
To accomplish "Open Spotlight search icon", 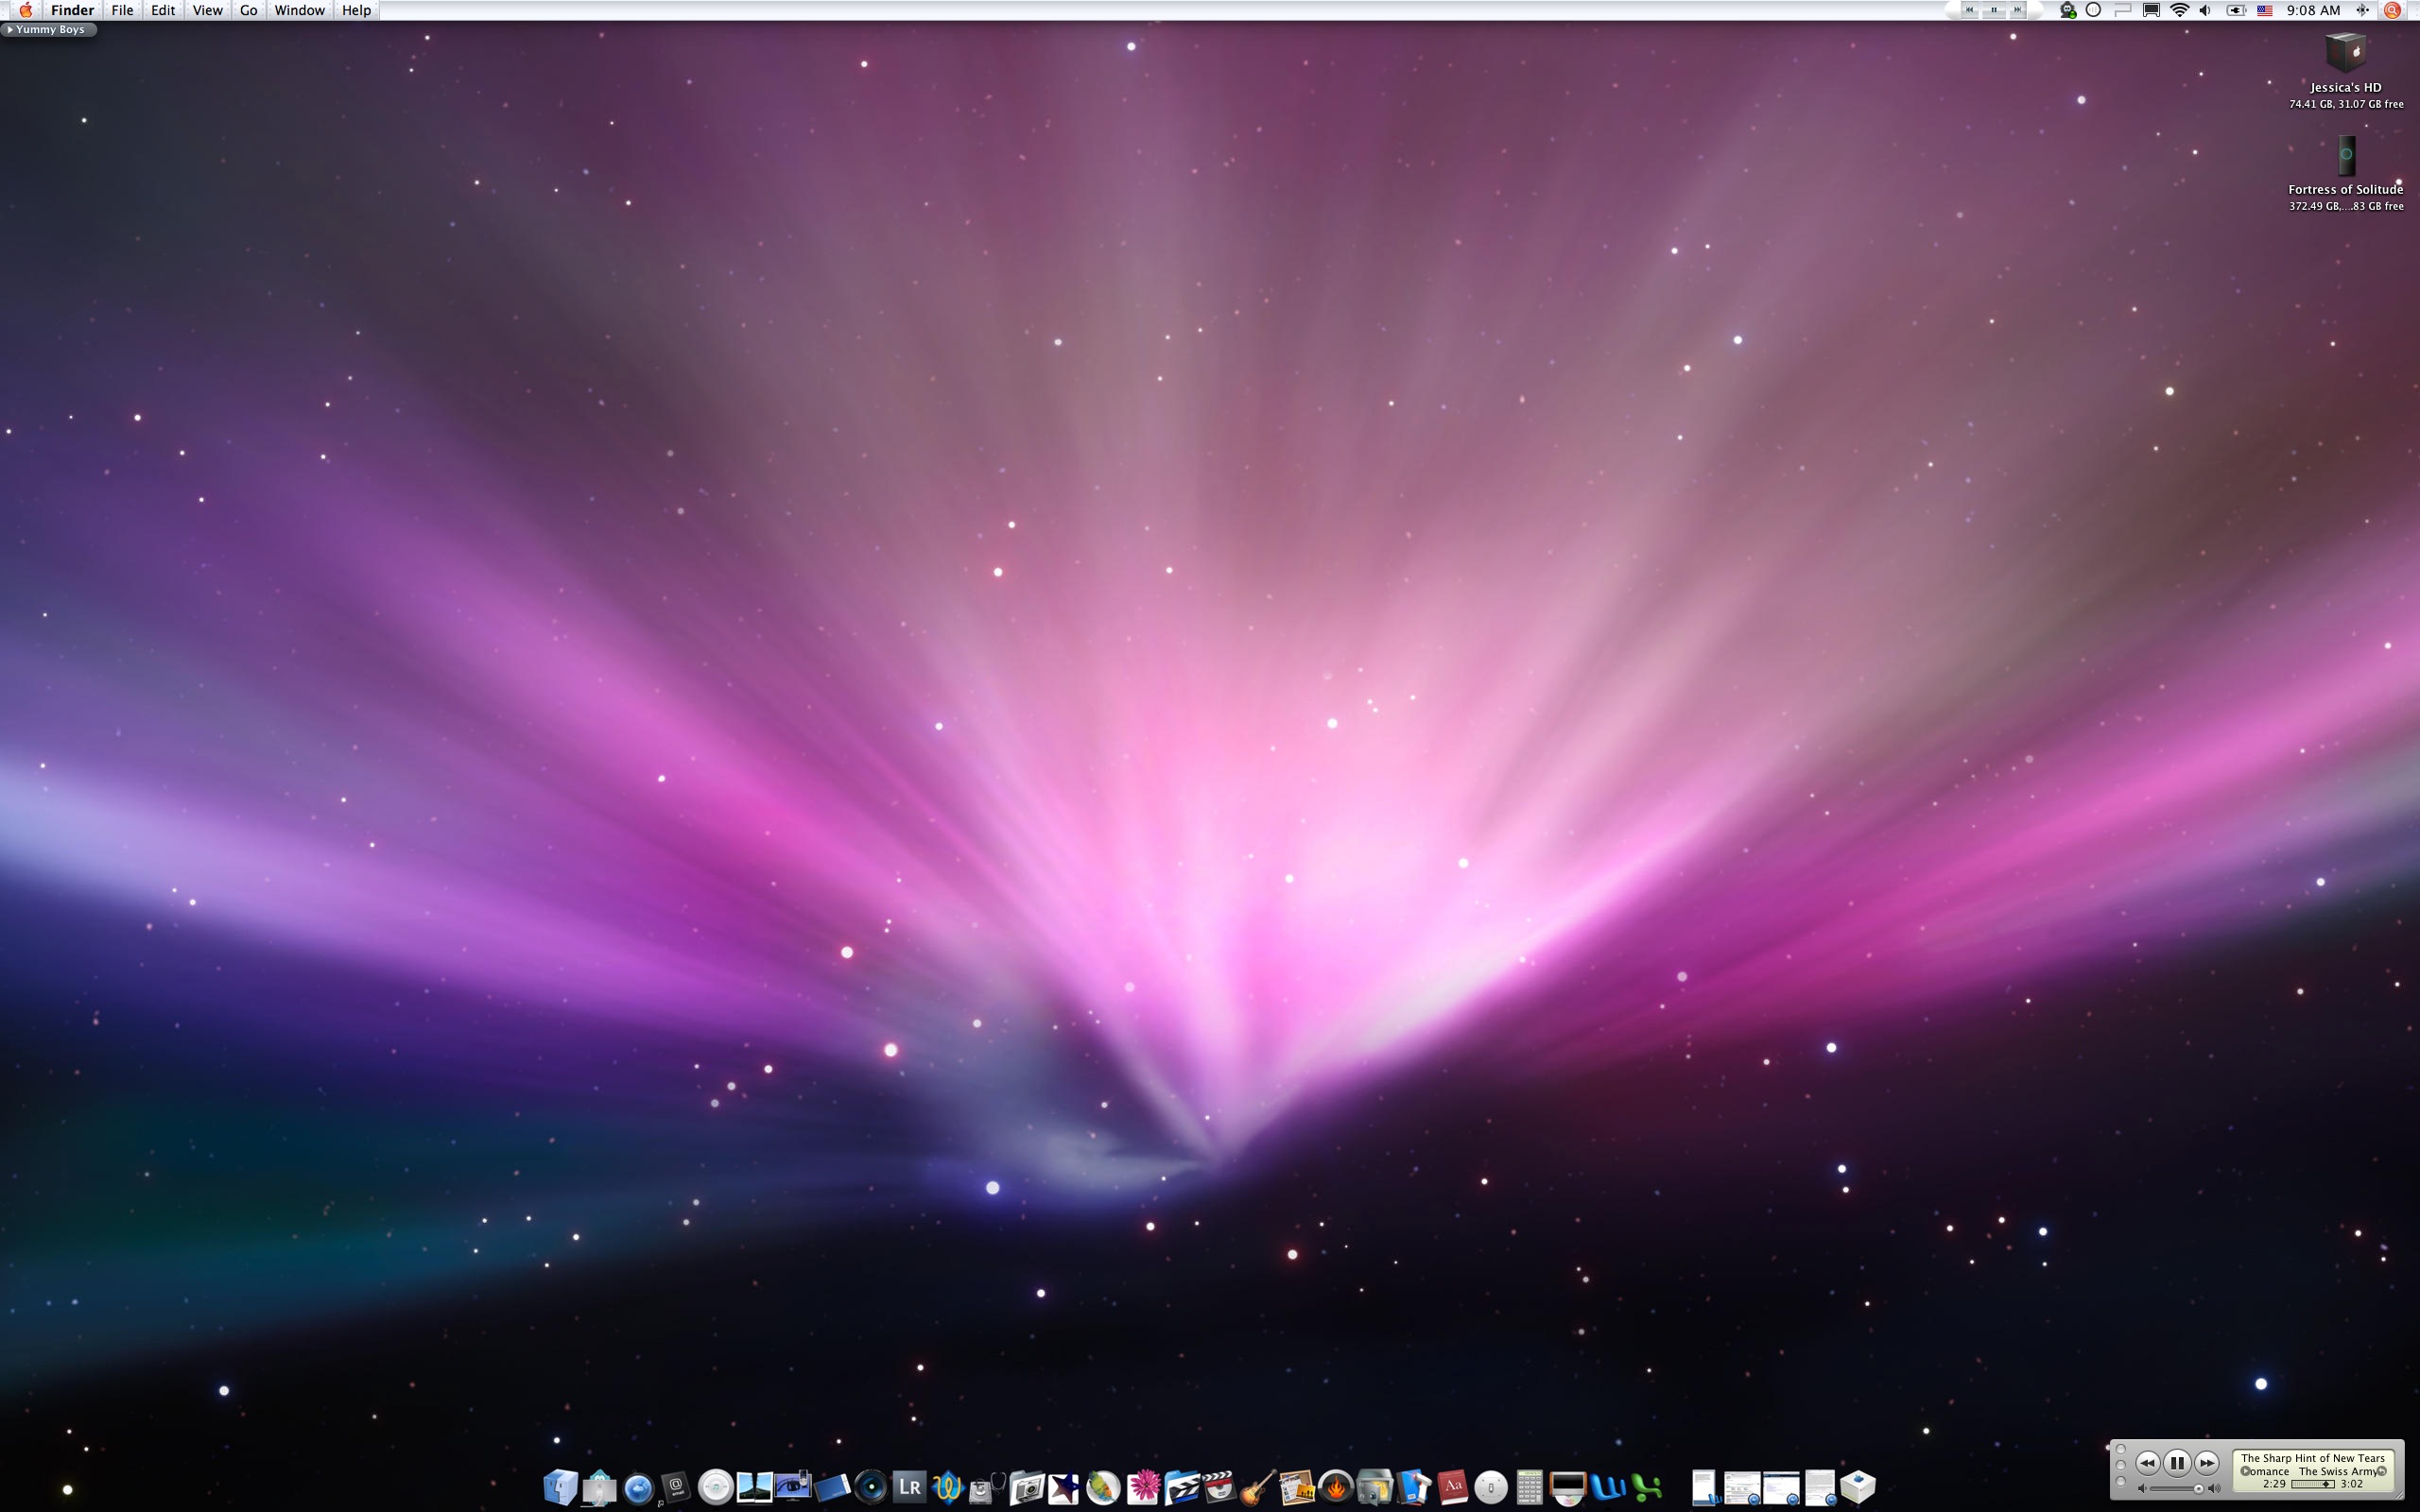I will pyautogui.click(x=2392, y=10).
